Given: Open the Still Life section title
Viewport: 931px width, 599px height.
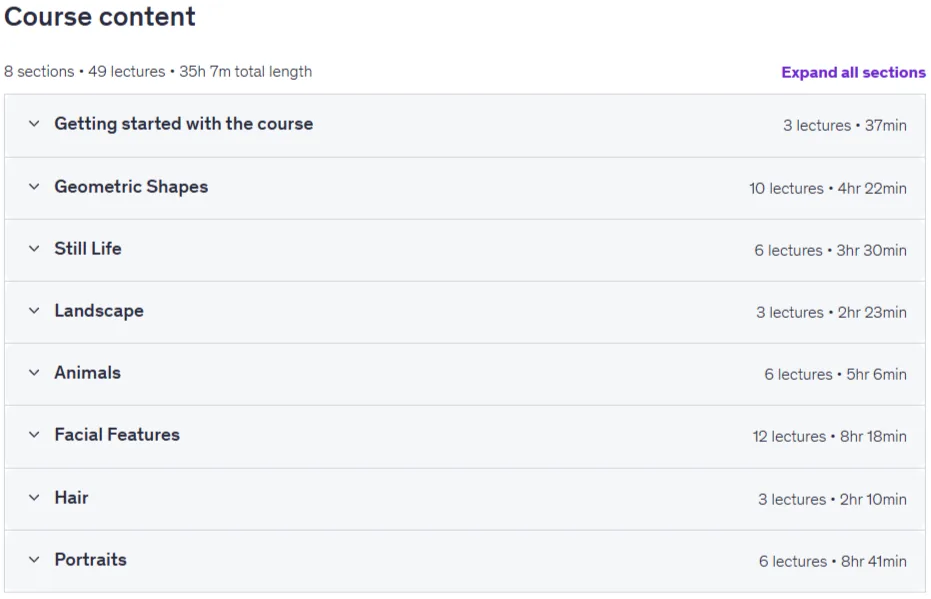Looking at the screenshot, I should (x=88, y=249).
